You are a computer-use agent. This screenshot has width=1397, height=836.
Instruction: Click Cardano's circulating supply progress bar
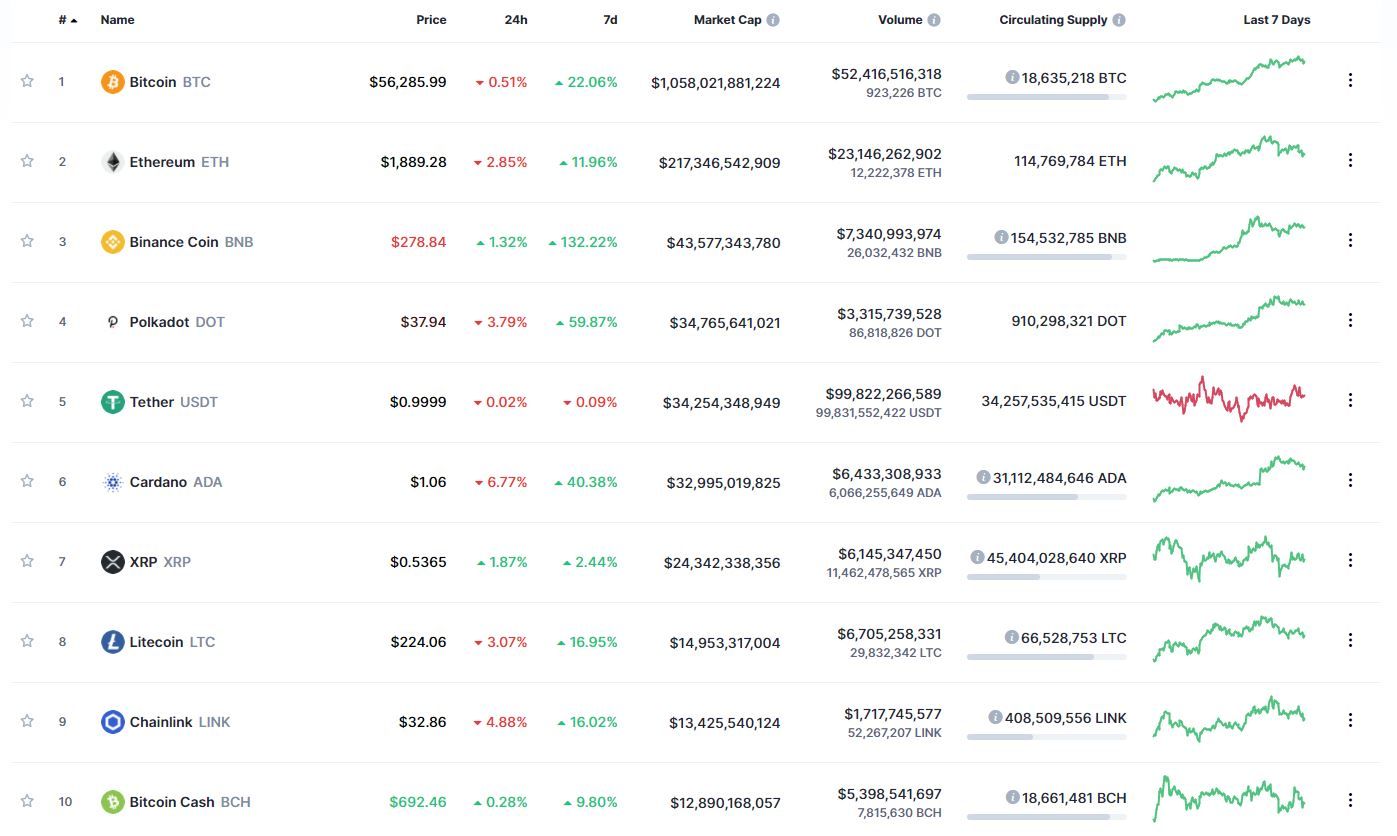coord(1046,497)
